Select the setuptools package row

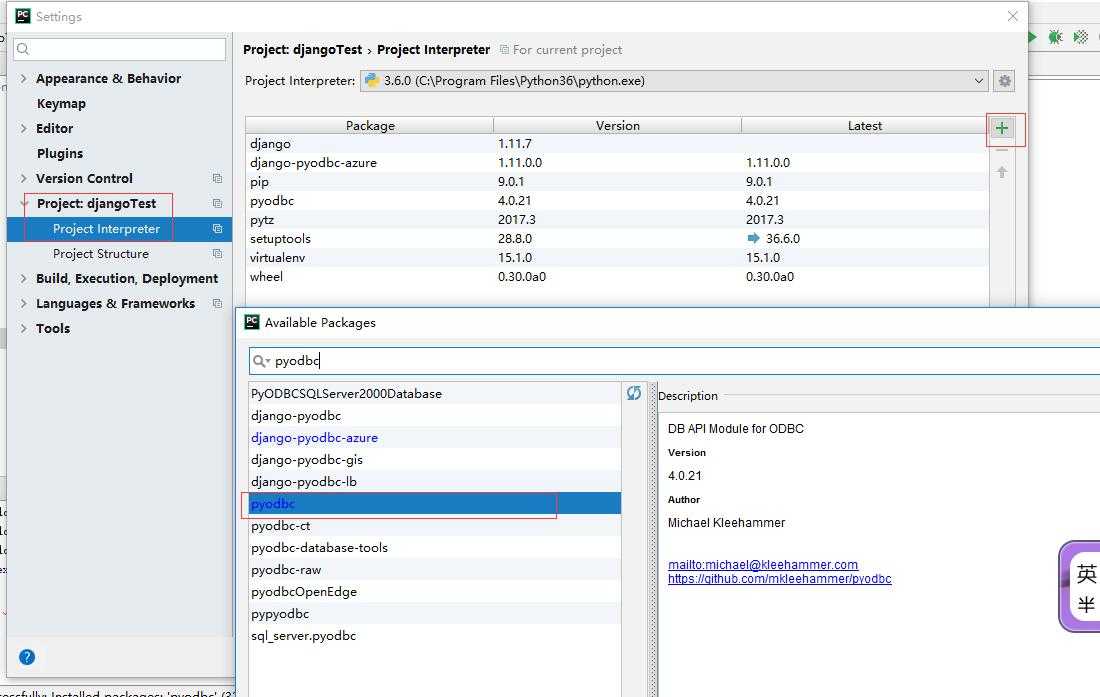[x=617, y=238]
